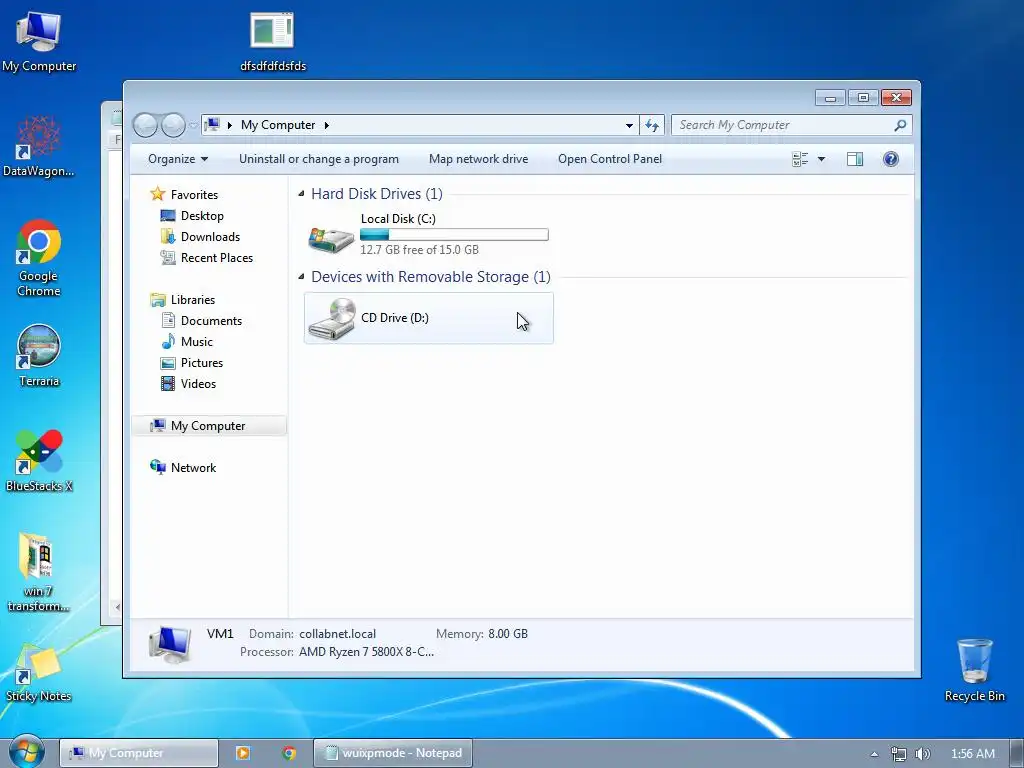Open the Videos library

(x=198, y=383)
